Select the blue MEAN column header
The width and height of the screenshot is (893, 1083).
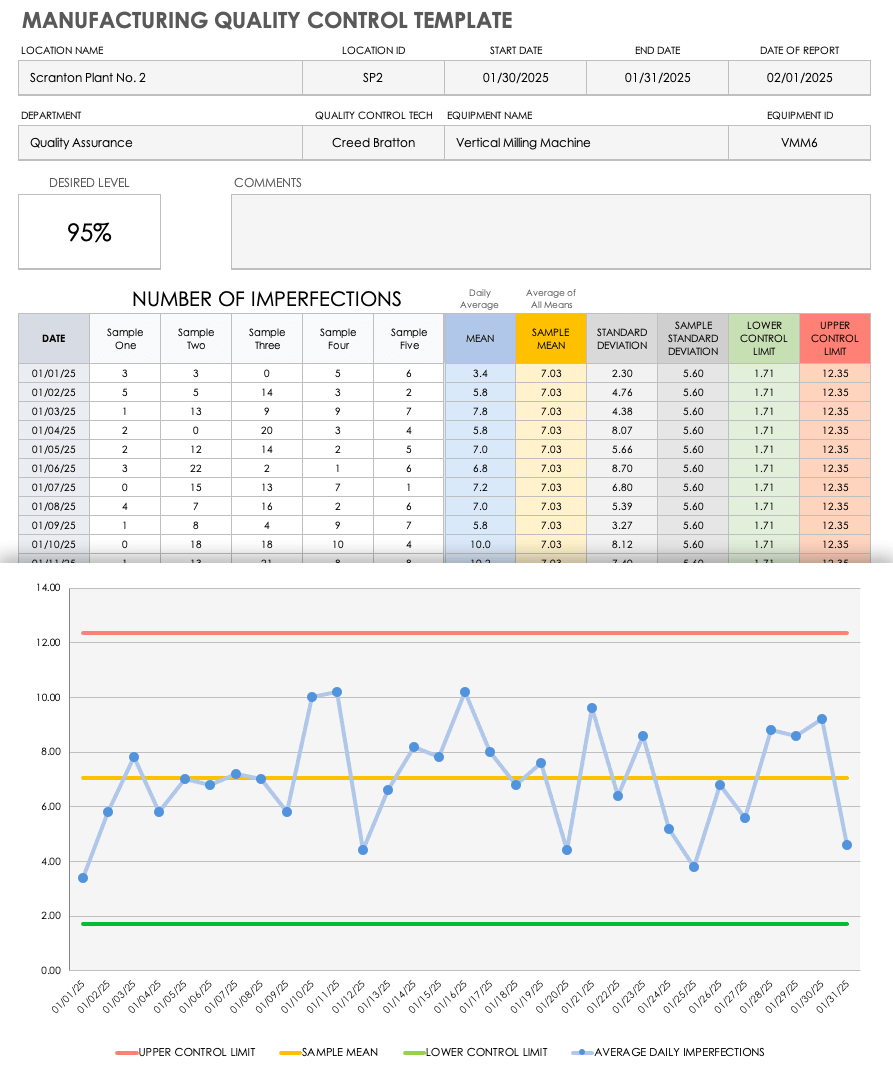tap(480, 339)
